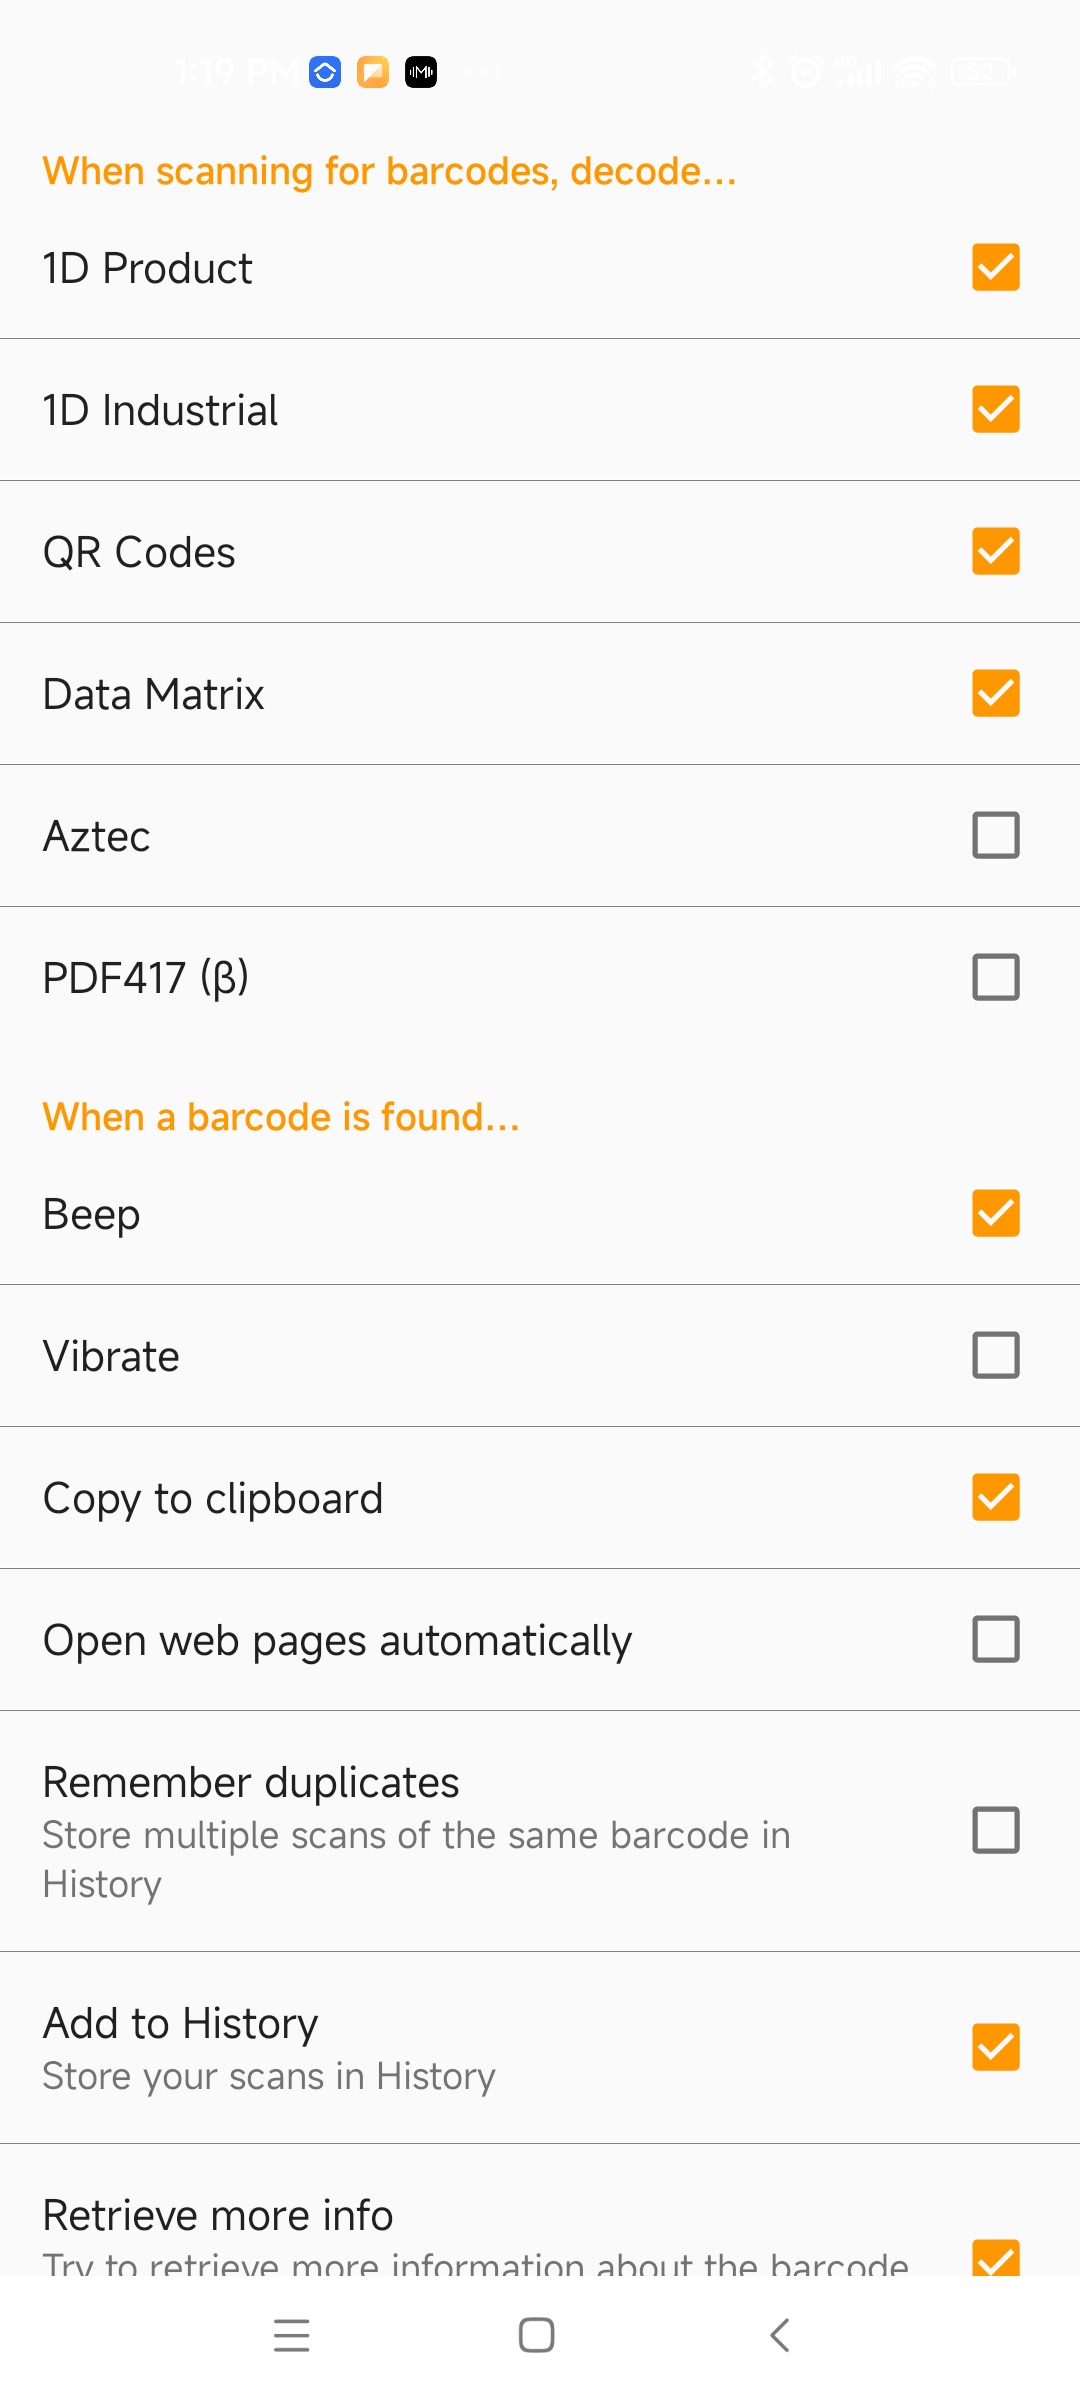Screen dimensions: 1080x2400
Task: Uncheck the QR Codes checkbox
Action: [x=995, y=551]
